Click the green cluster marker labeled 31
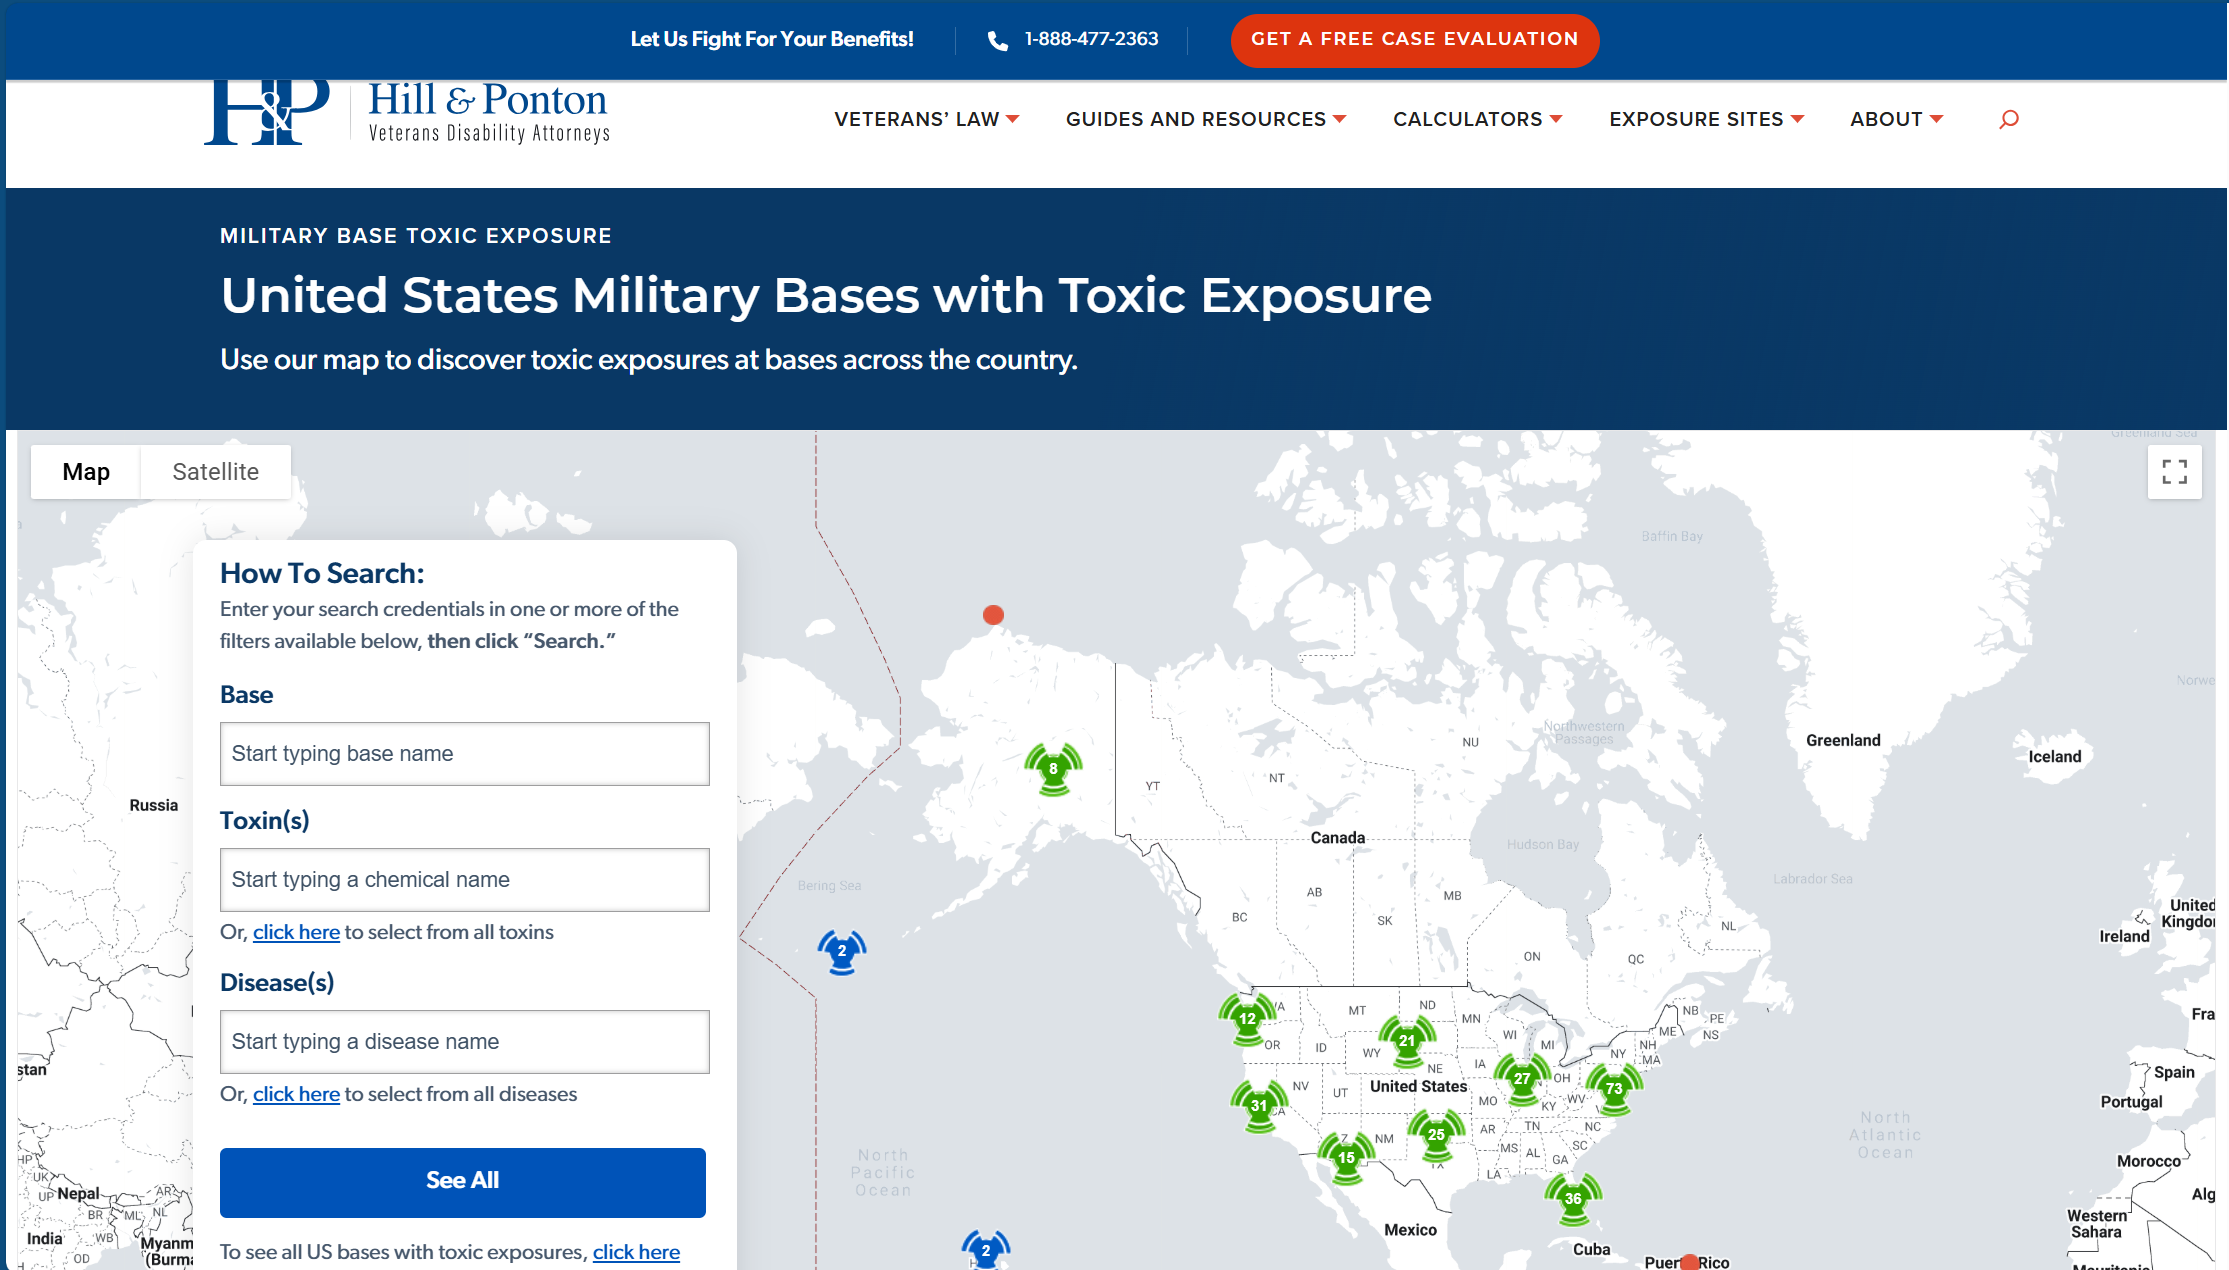 (x=1258, y=1105)
